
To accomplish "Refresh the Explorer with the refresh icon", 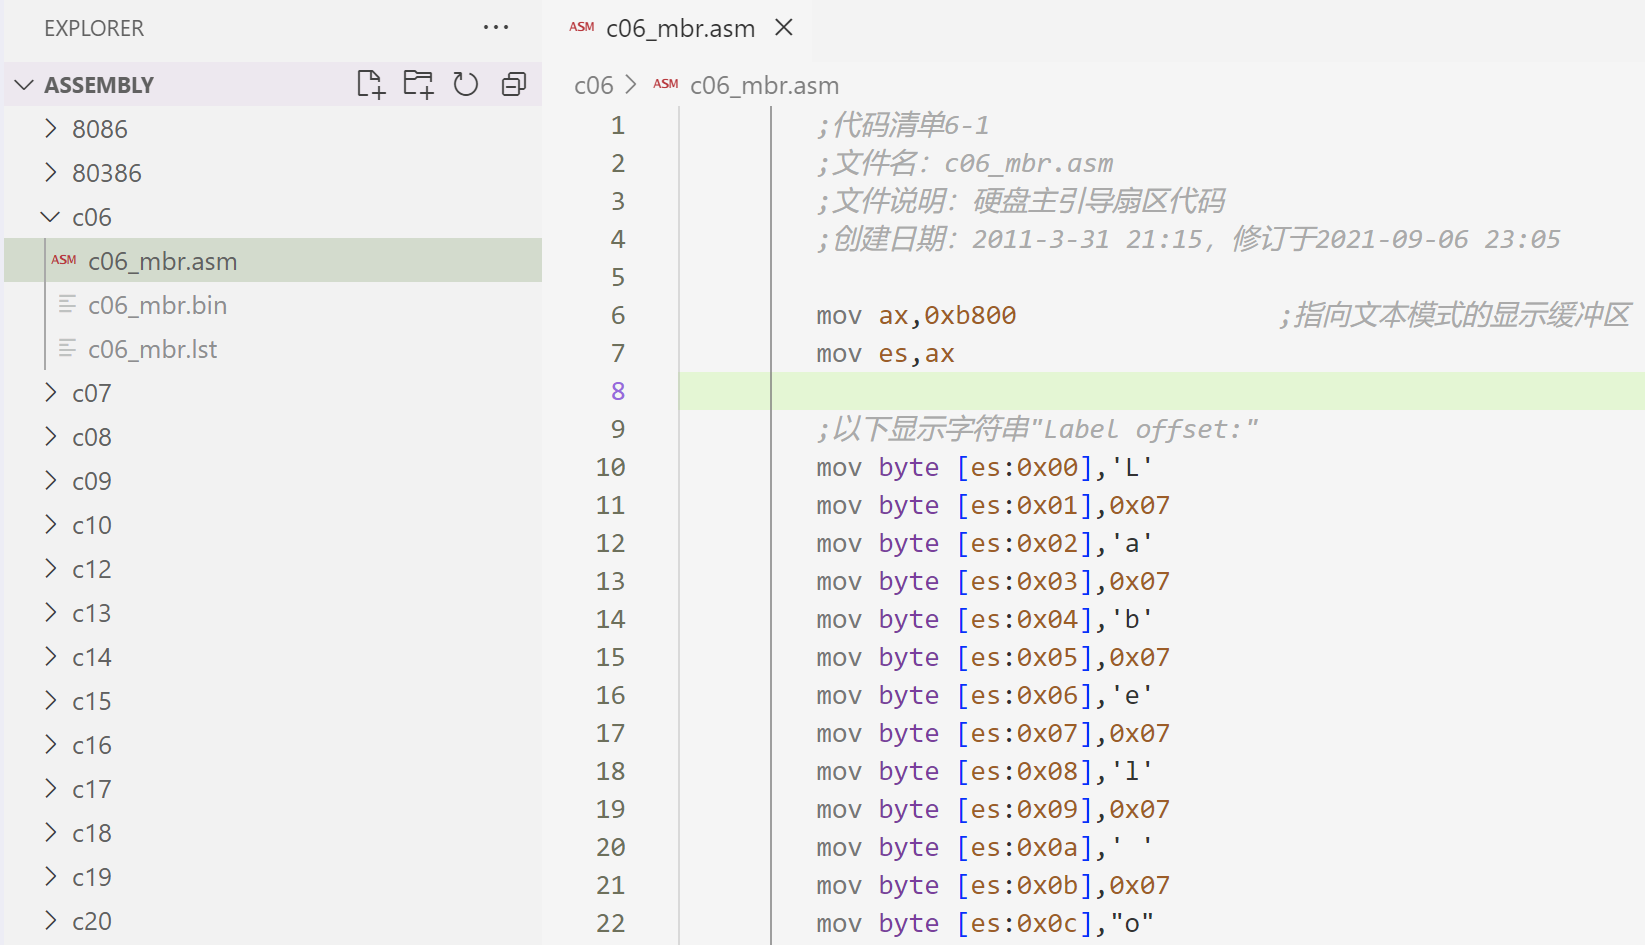I will pos(466,84).
